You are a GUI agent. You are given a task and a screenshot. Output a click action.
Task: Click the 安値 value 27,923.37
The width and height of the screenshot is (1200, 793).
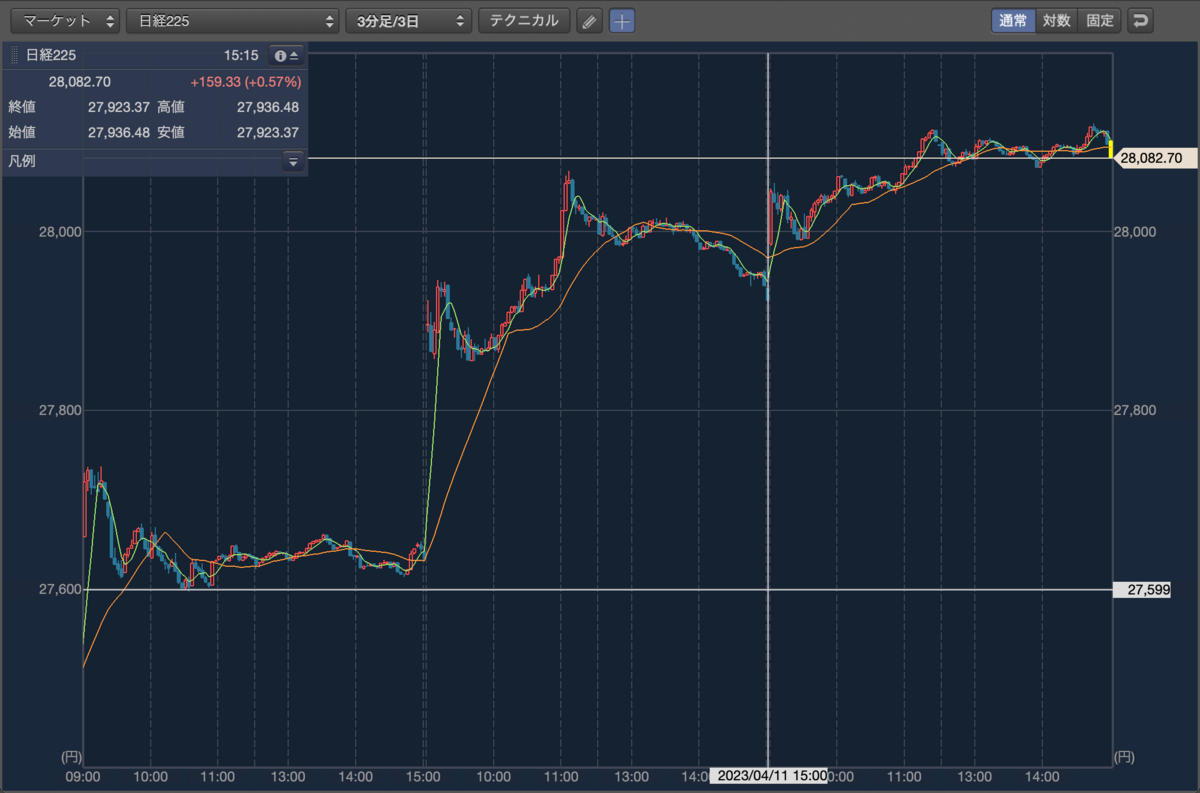(267, 132)
